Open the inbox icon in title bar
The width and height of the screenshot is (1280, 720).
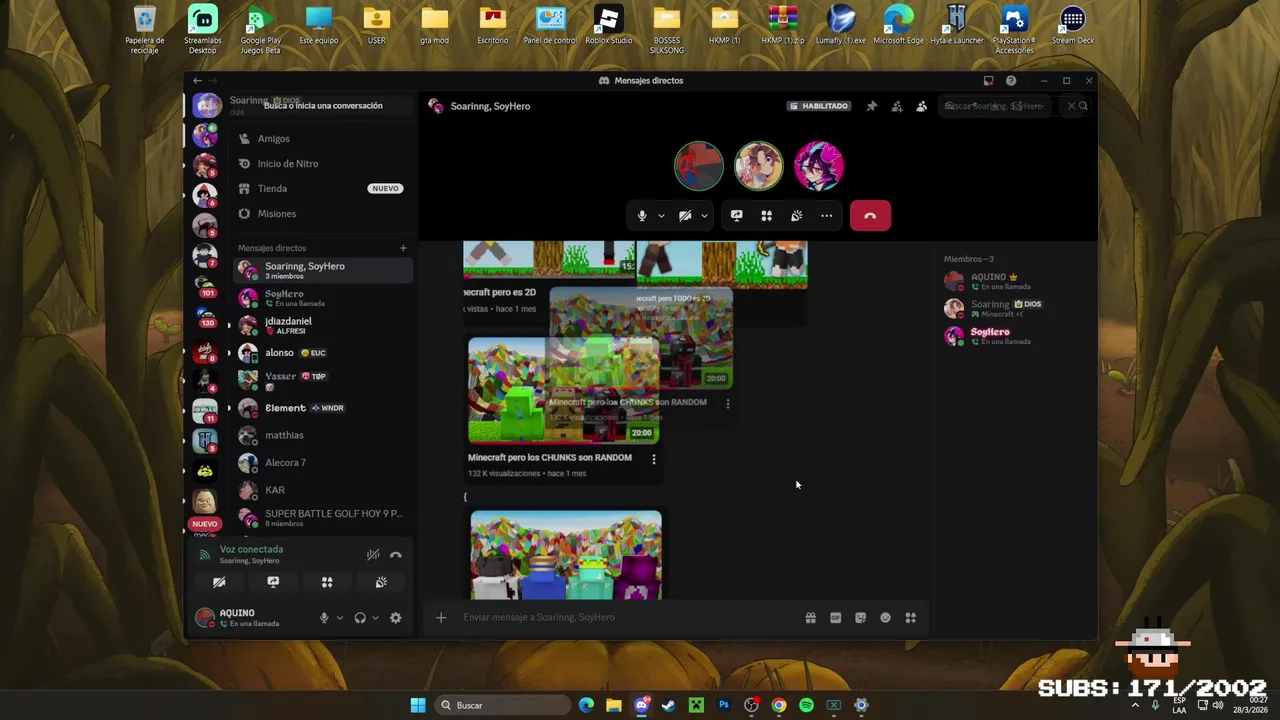(x=988, y=80)
